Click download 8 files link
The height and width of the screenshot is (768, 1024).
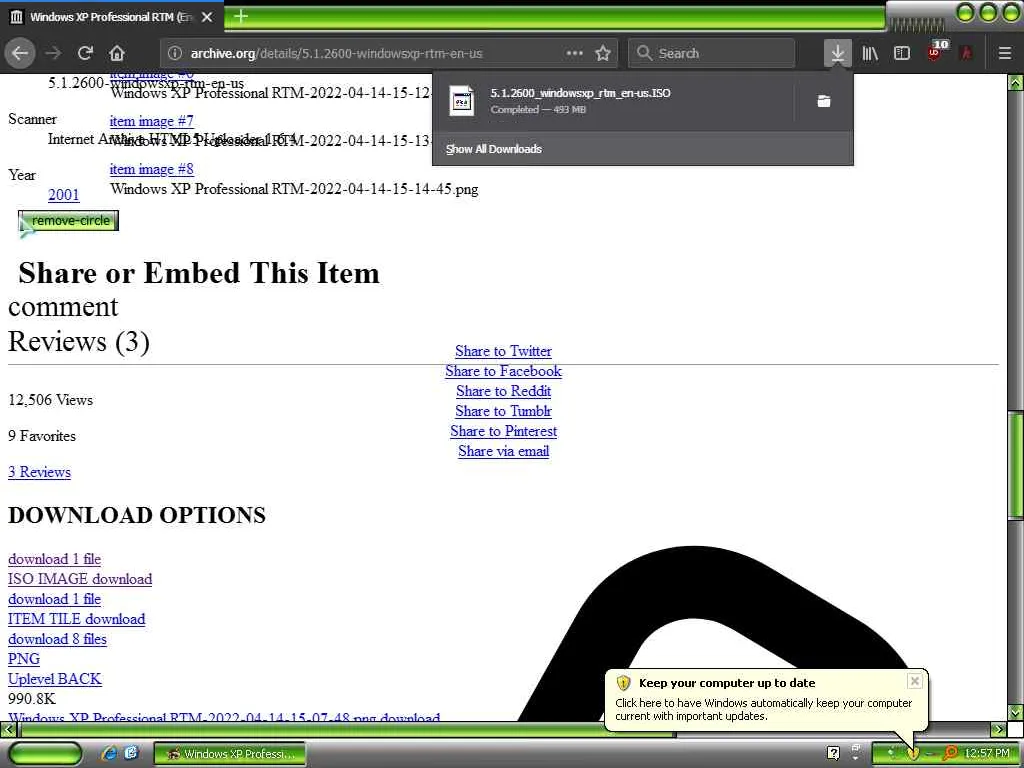(57, 639)
